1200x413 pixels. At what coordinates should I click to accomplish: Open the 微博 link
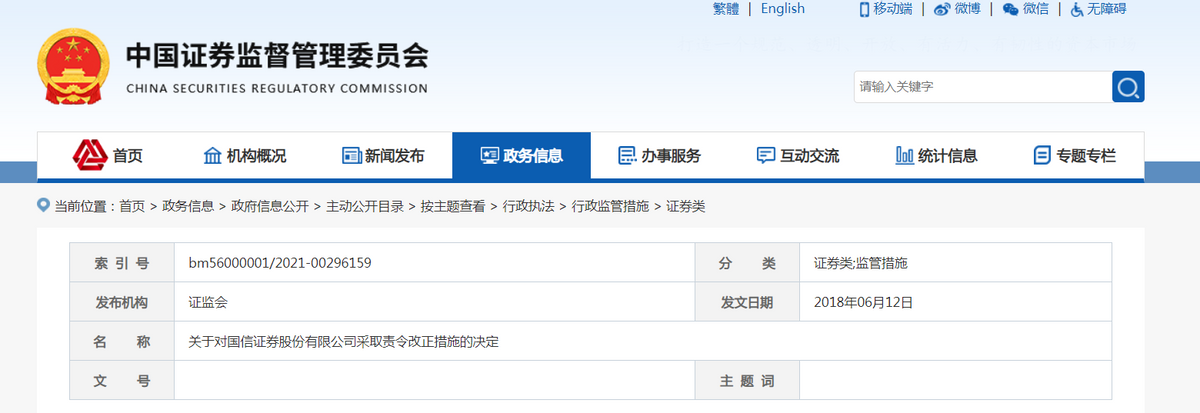tap(967, 9)
